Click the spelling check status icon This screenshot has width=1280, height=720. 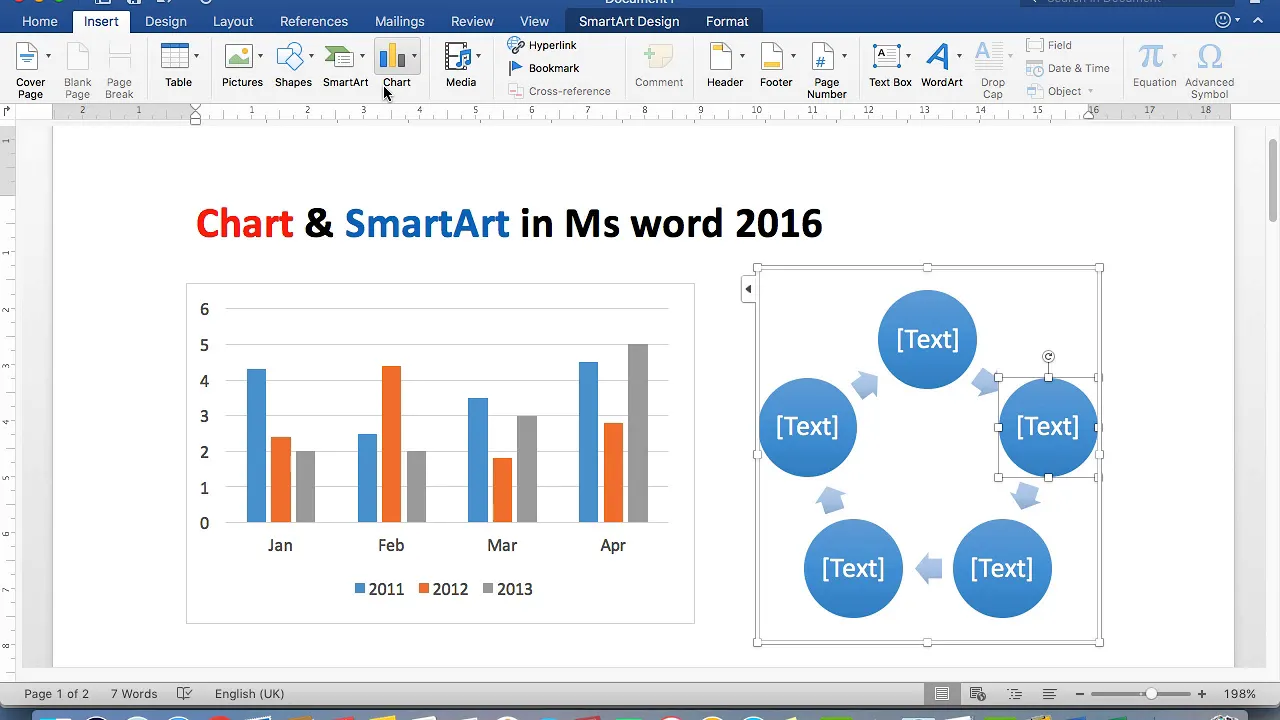click(184, 694)
